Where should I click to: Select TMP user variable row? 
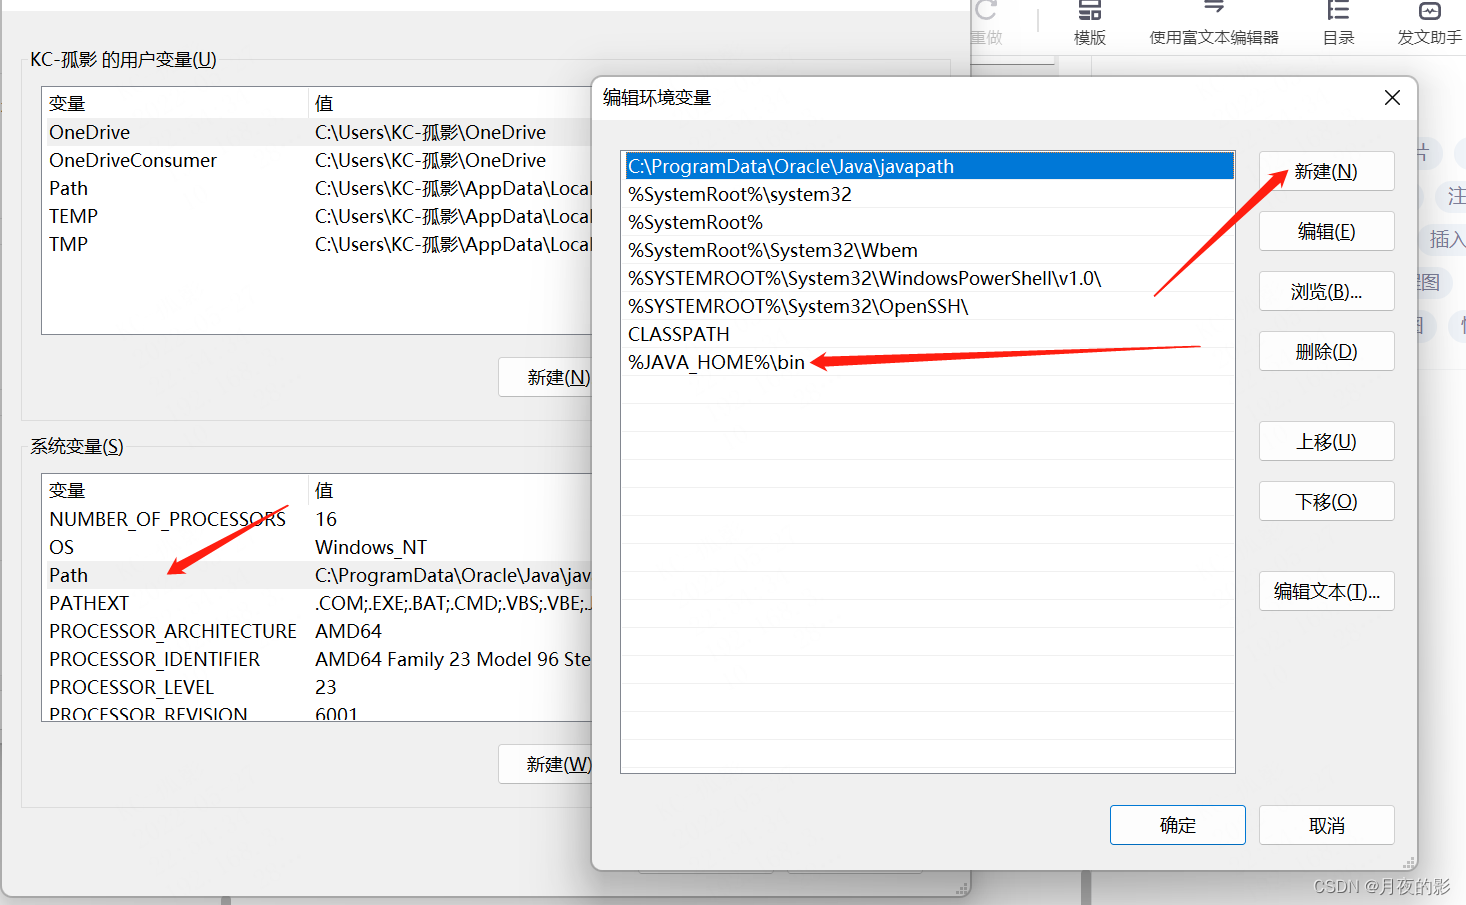[318, 244]
